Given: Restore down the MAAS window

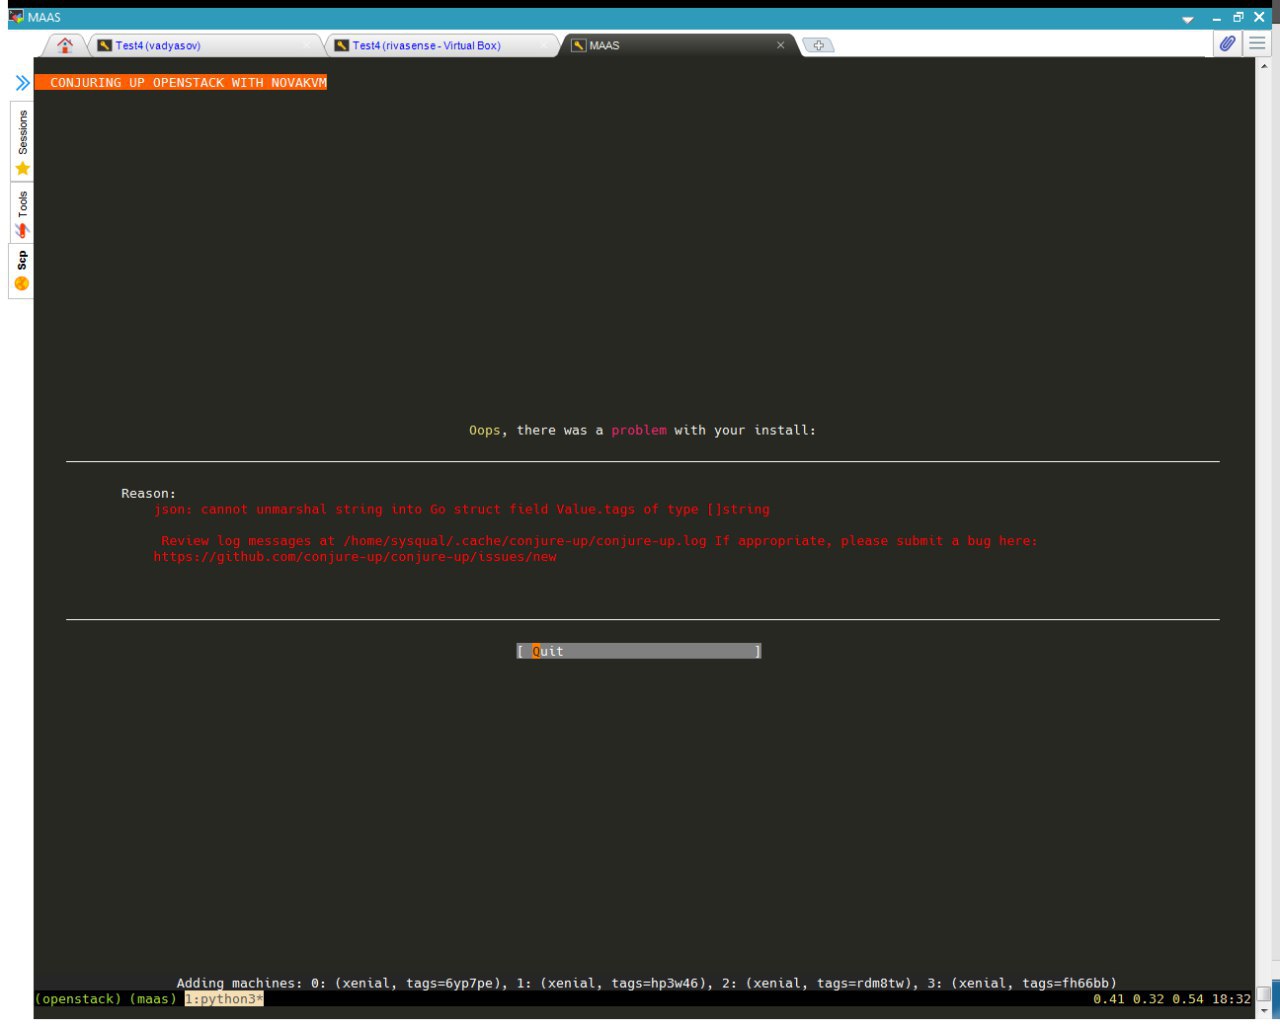Looking at the screenshot, I should click(1238, 18).
